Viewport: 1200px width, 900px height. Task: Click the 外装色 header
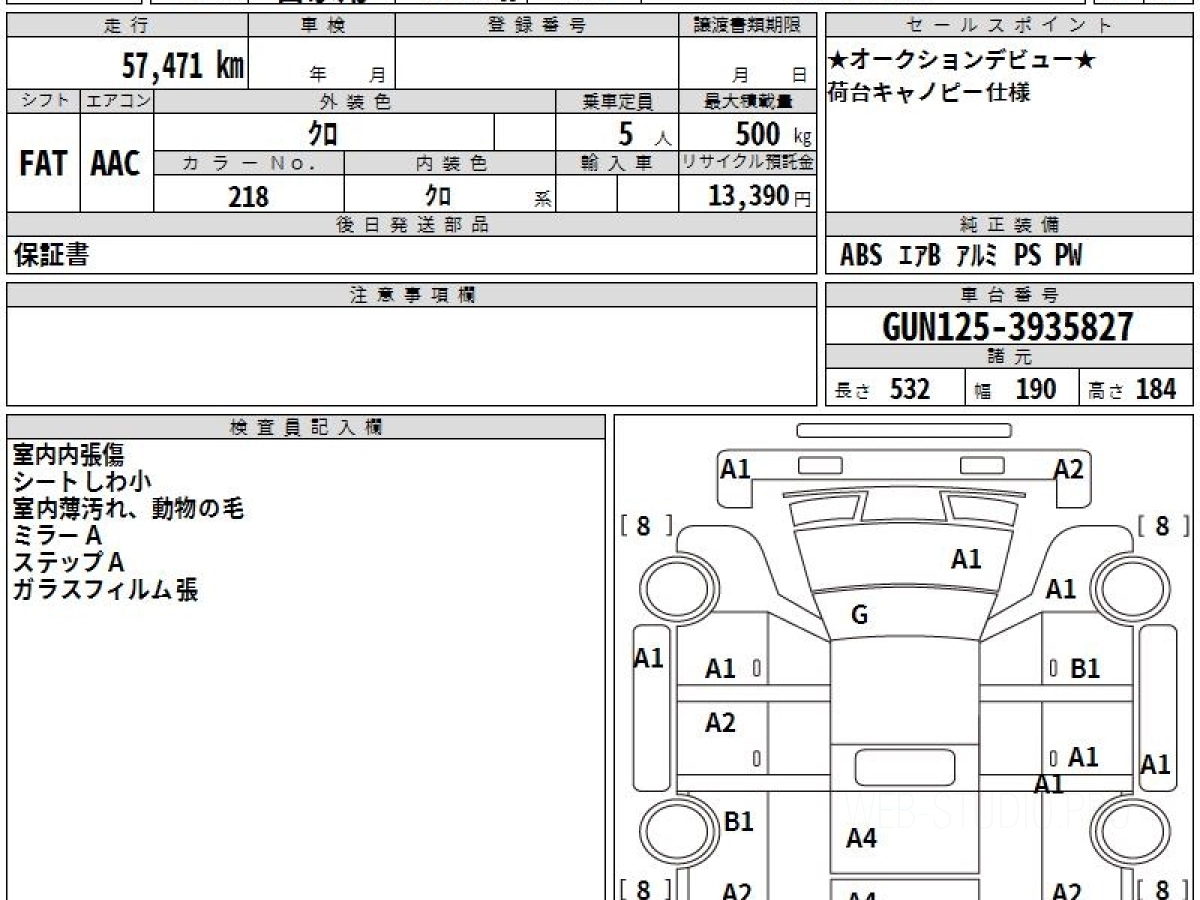point(355,101)
